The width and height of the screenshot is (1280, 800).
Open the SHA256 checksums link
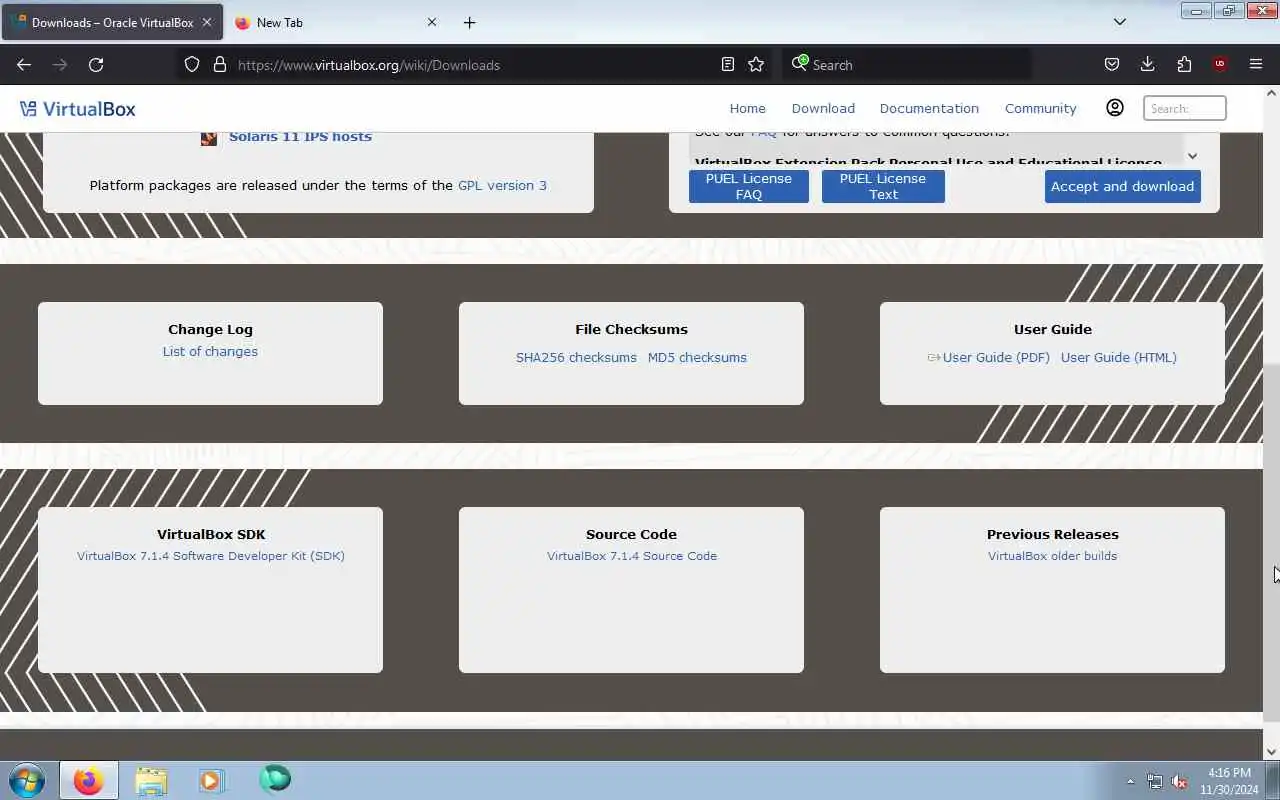(x=576, y=357)
